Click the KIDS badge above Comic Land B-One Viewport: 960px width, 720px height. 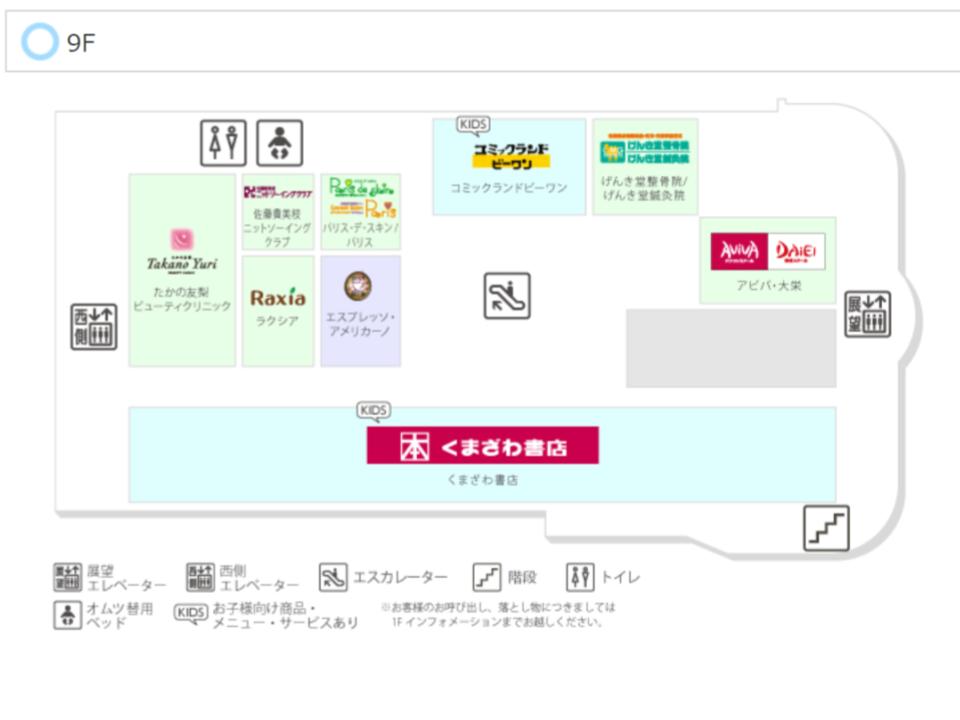(x=473, y=125)
